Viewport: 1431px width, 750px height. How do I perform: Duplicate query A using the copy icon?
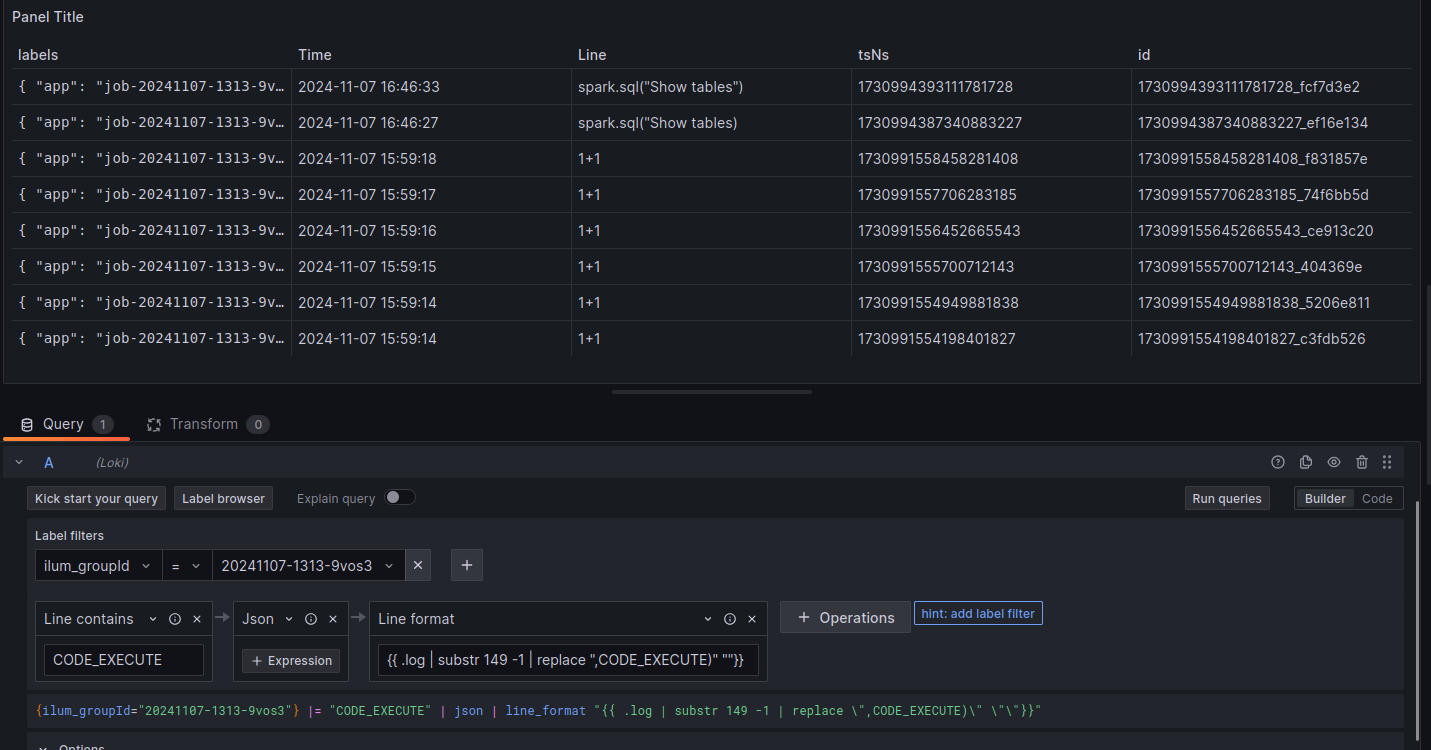coord(1306,462)
